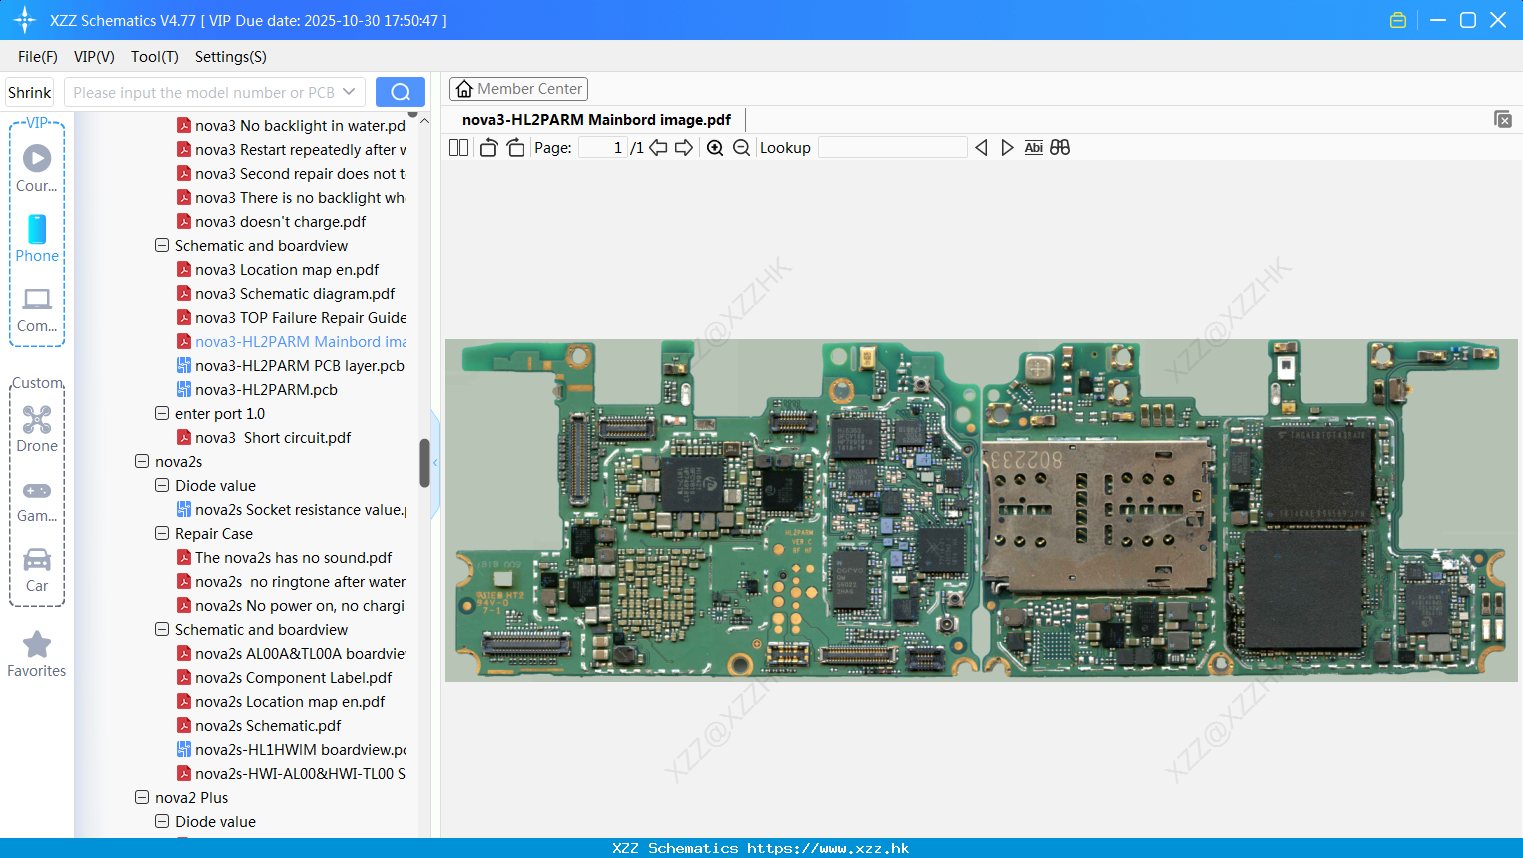Collapse the nova2s tree node
The image size is (1523, 858).
point(142,461)
